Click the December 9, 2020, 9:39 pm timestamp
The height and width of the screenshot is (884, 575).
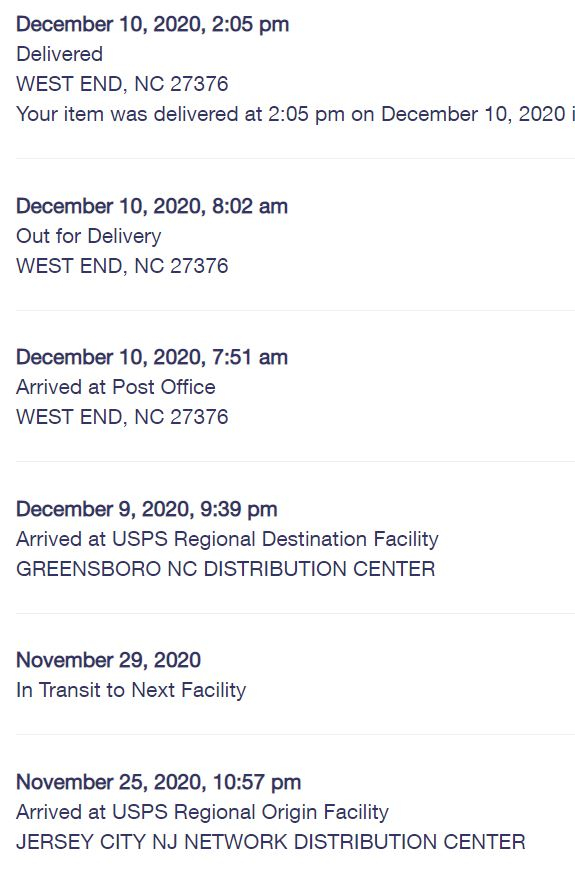(x=147, y=510)
